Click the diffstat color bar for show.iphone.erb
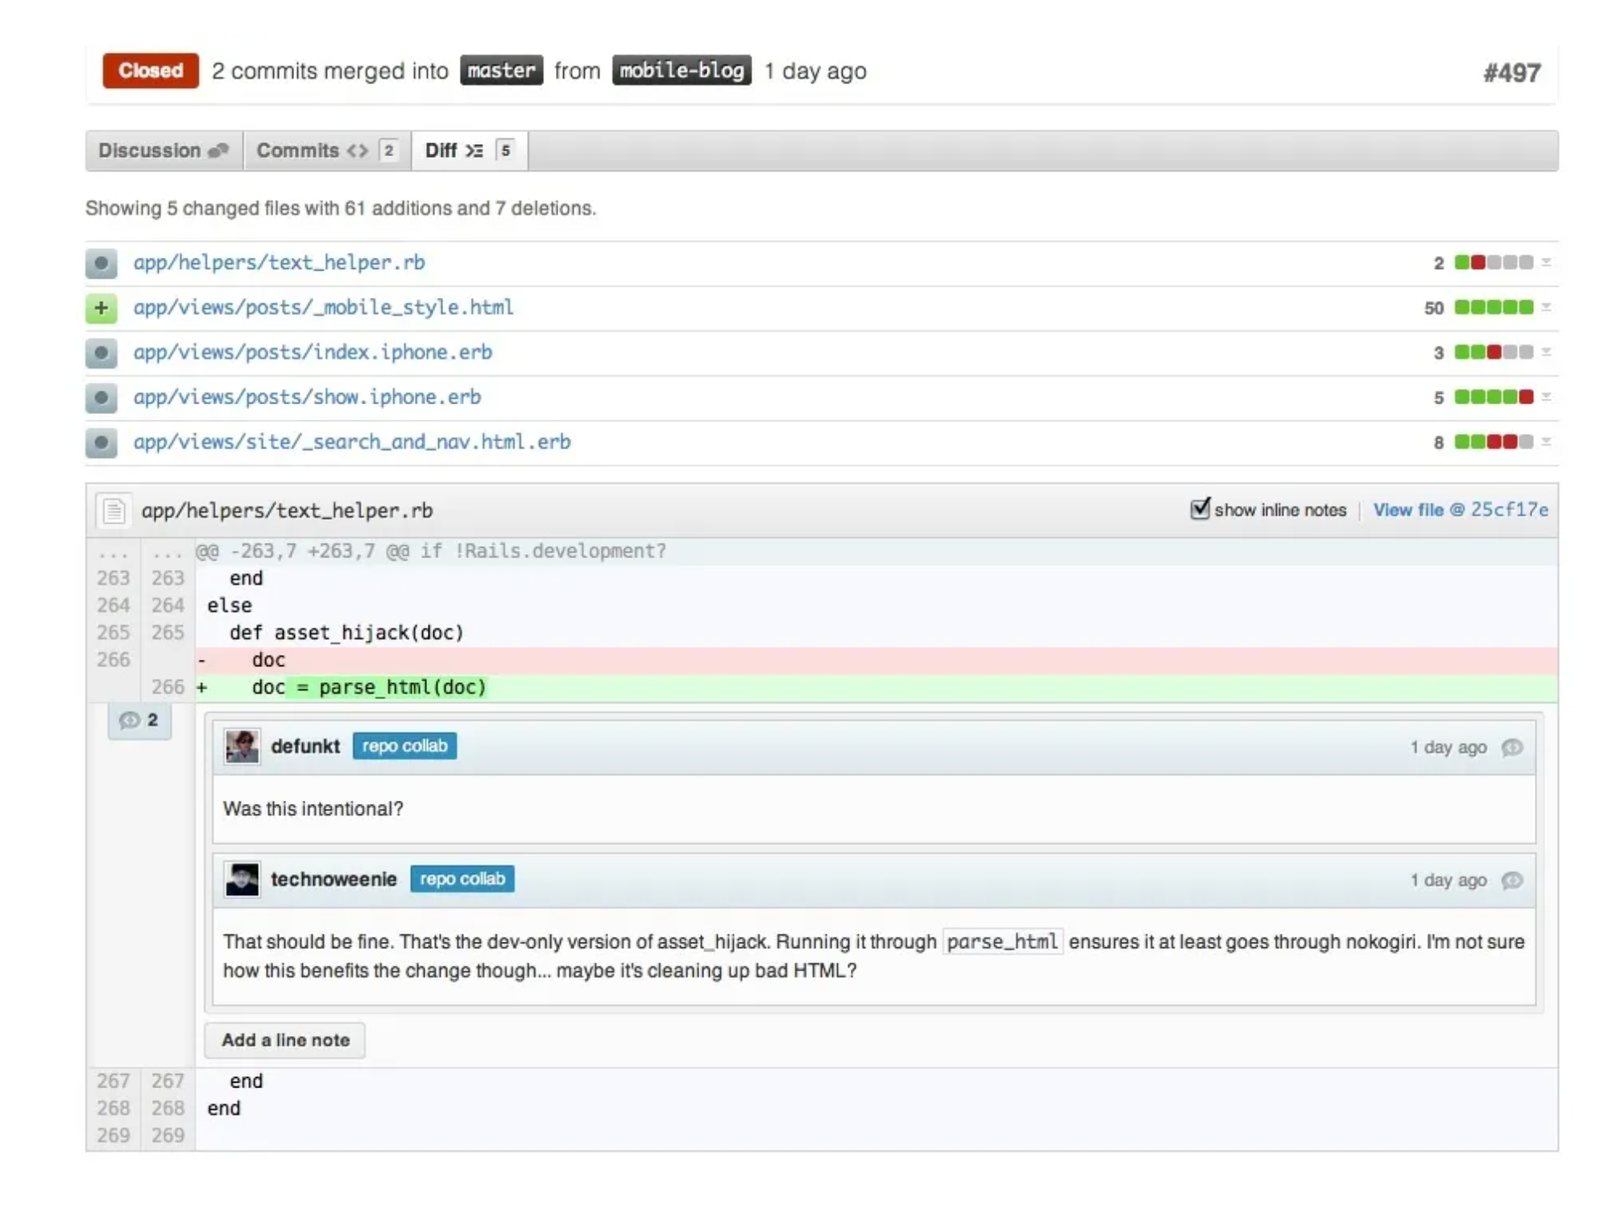Image resolution: width=1600 pixels, height=1205 pixels. click(x=1493, y=397)
